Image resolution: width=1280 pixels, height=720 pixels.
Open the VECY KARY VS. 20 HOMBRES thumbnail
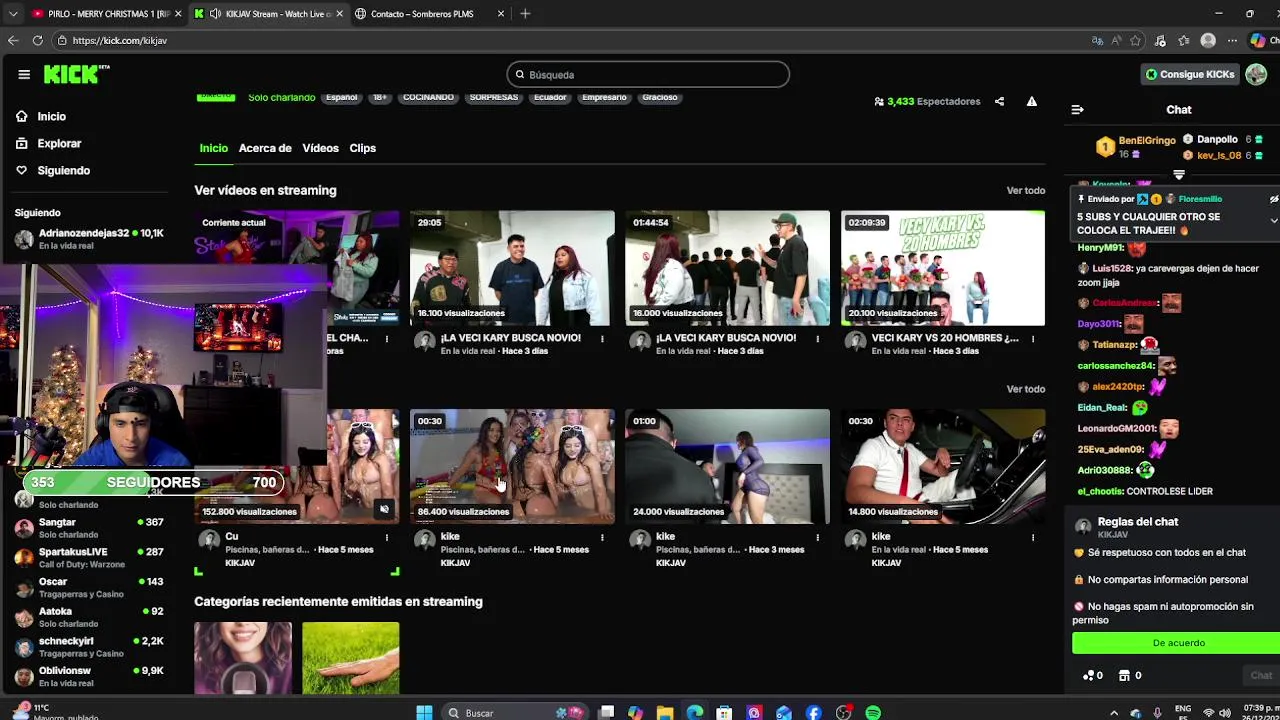943,268
